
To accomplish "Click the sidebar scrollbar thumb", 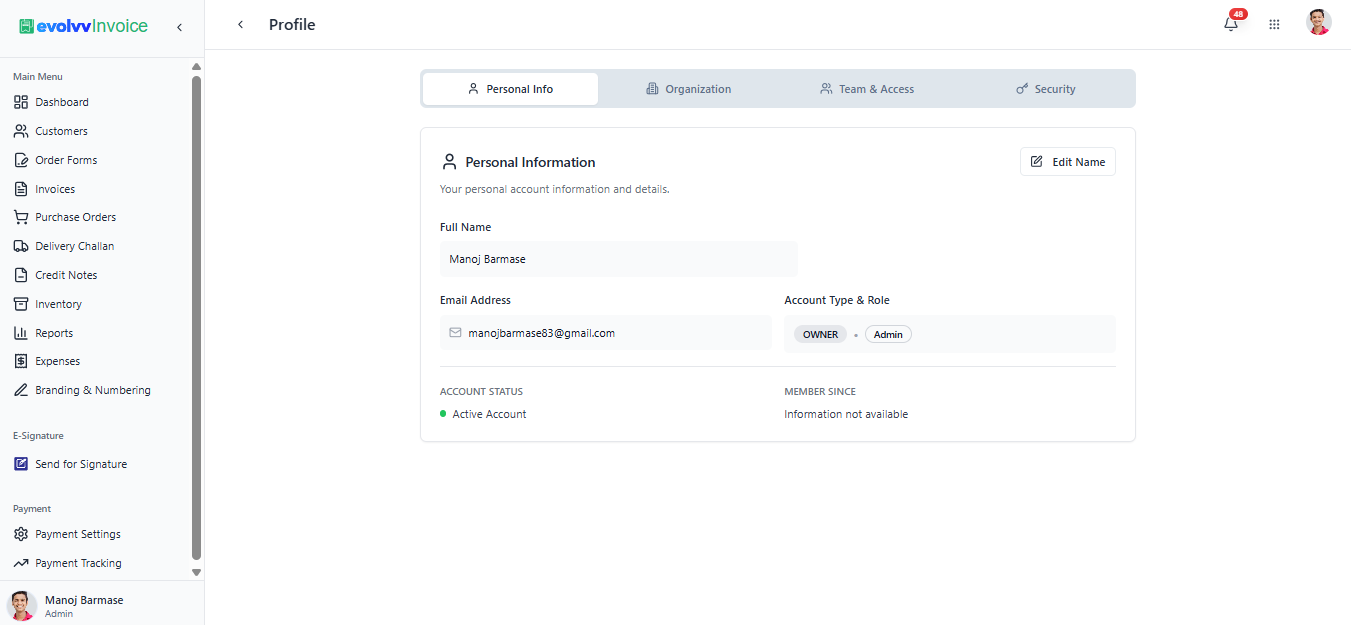I will (196, 317).
